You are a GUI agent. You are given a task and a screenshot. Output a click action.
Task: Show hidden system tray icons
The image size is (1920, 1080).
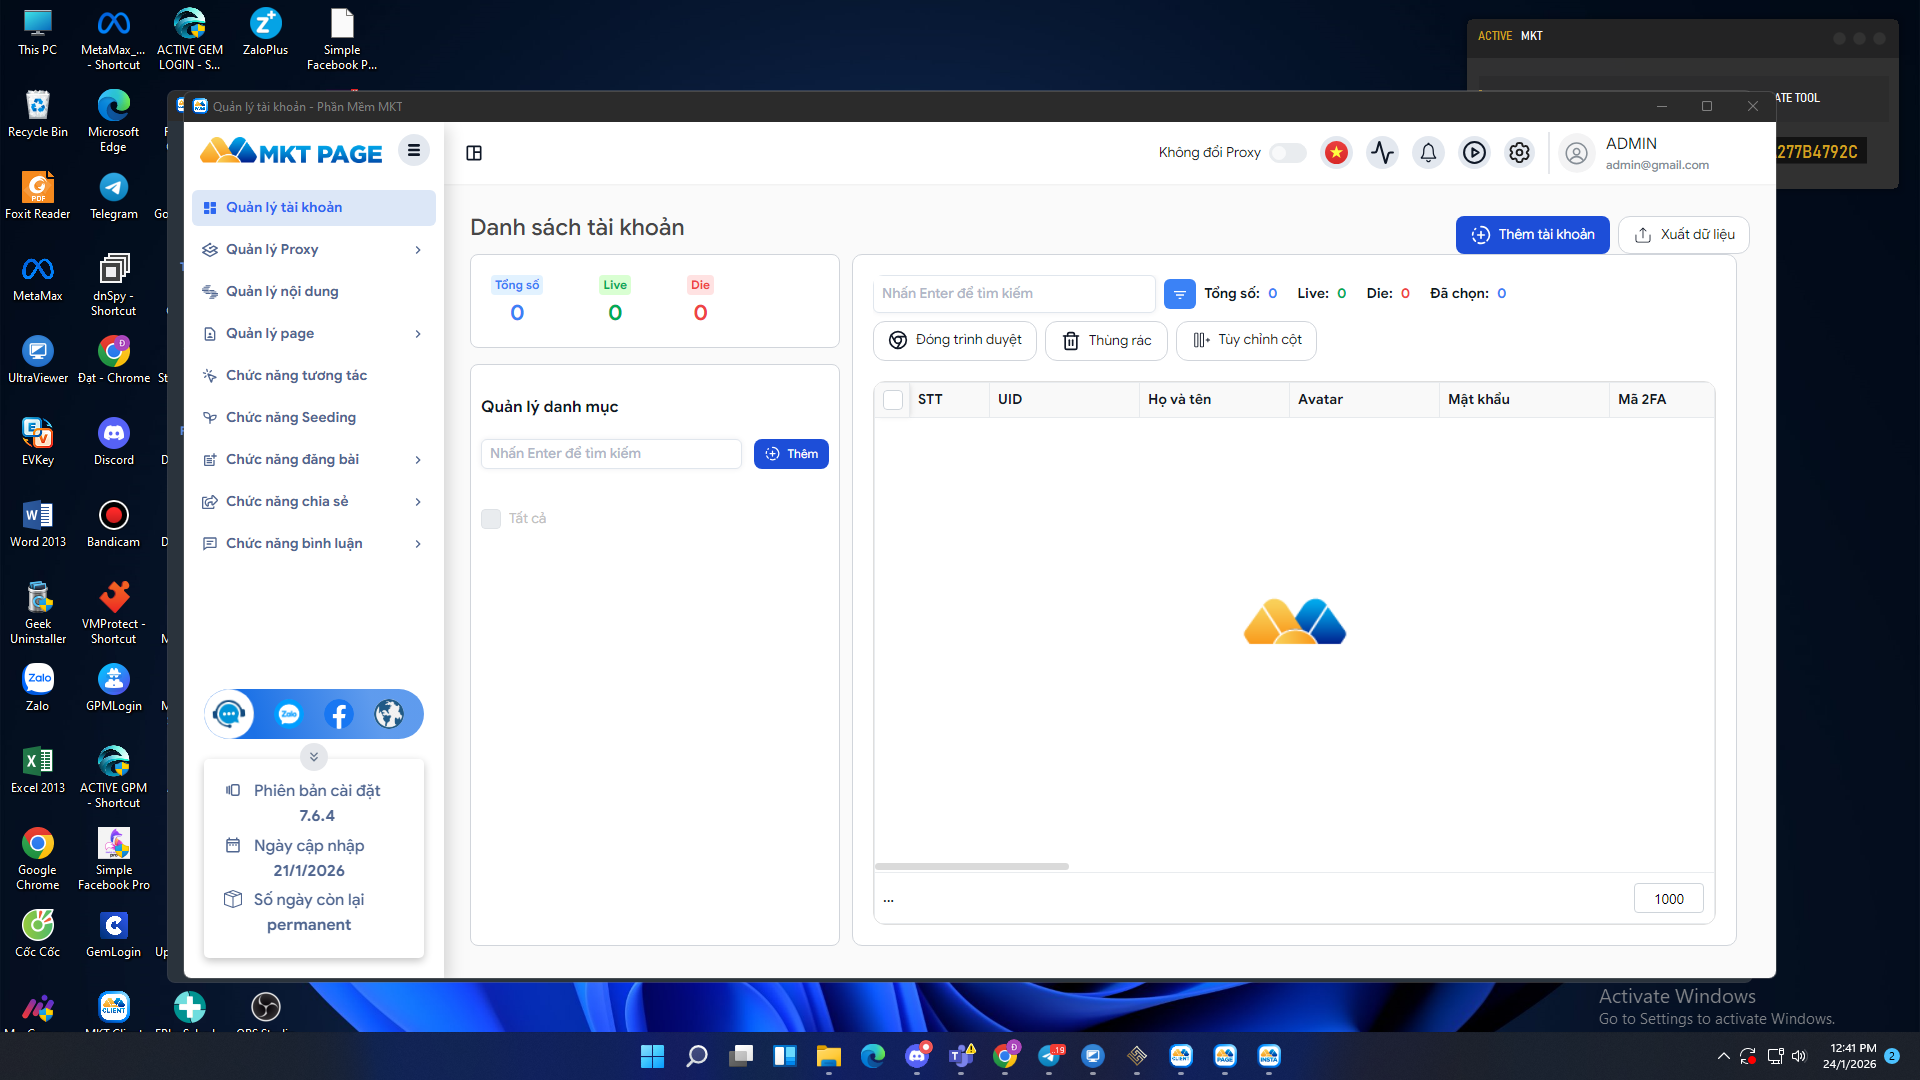(x=1724, y=1056)
